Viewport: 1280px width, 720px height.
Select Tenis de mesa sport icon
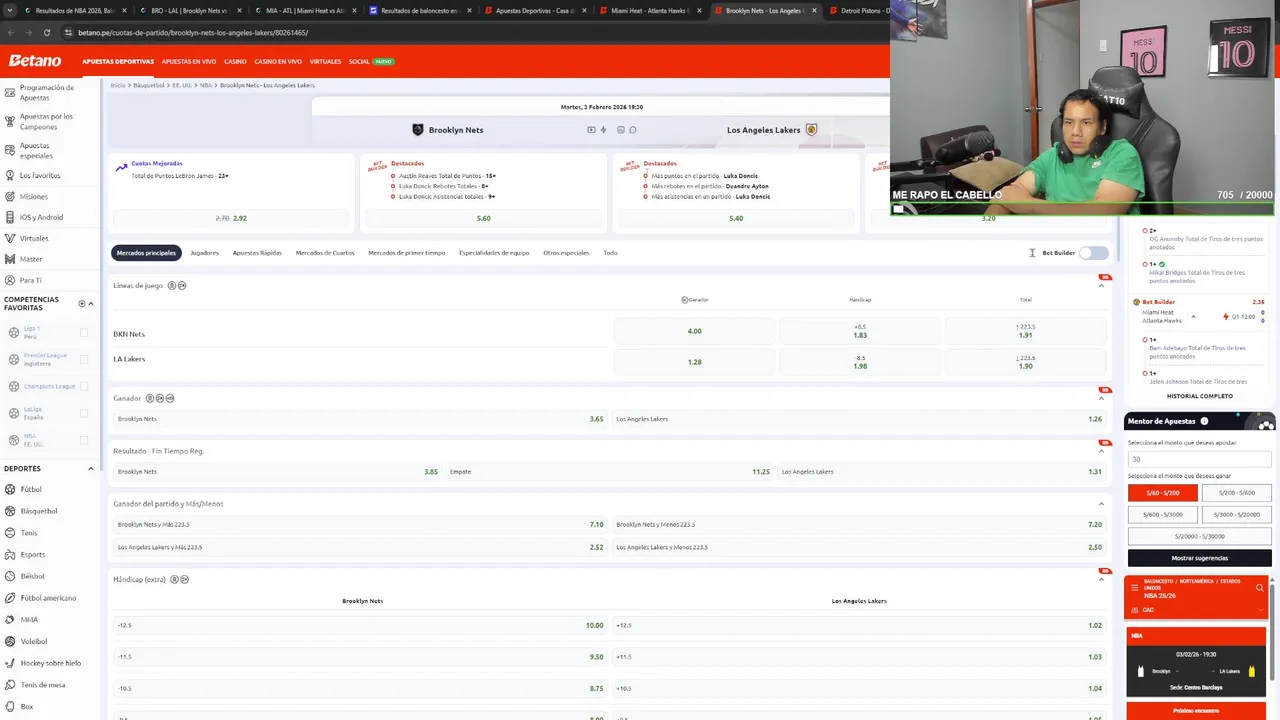pos(10,685)
